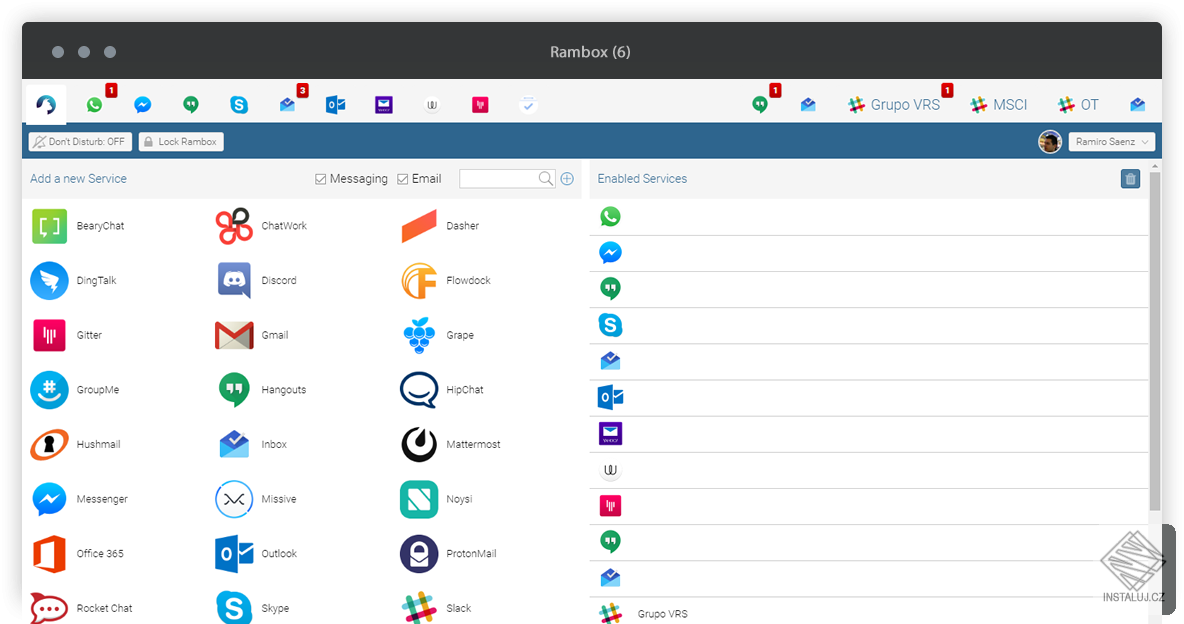Viewport: 1184px width, 624px height.
Task: Add the GroupMe service
Action: click(76, 390)
